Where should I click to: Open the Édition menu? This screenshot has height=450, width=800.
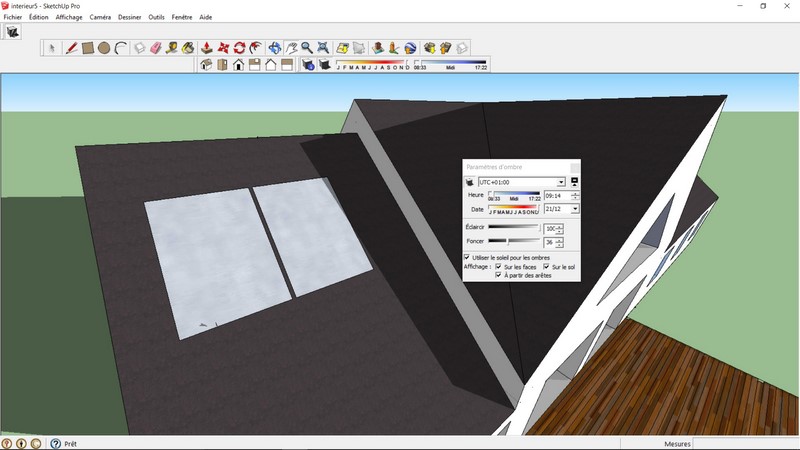[x=38, y=17]
